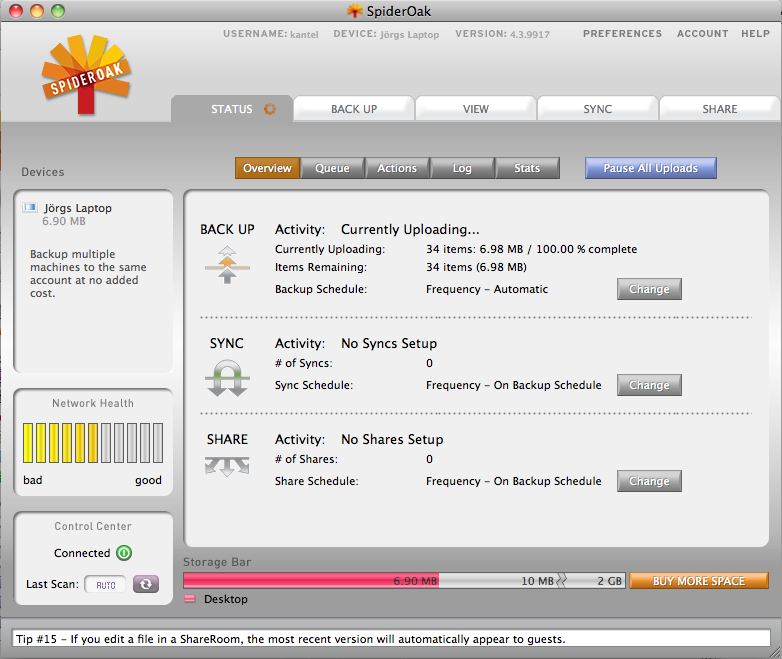Click the '34 items (6.98 MB)' remaining value
The image size is (782, 659).
(476, 267)
